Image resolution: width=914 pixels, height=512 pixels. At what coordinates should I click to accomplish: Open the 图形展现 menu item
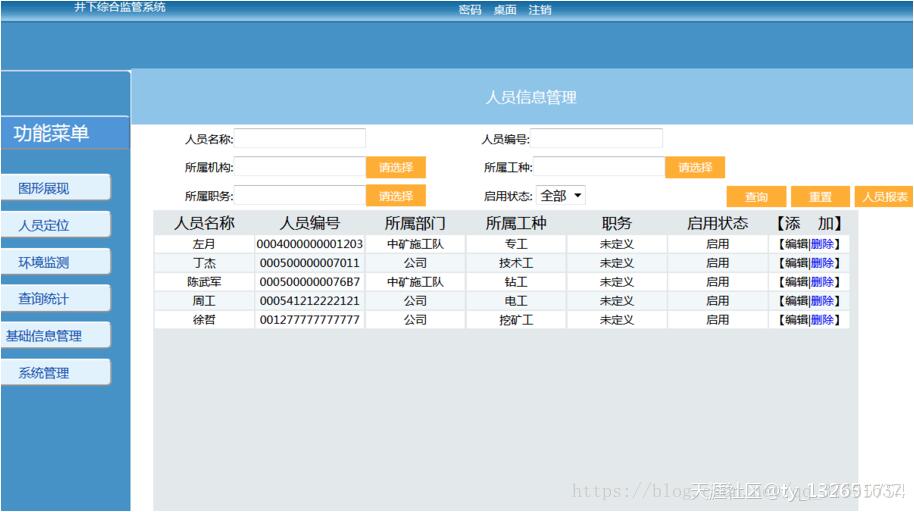point(55,188)
